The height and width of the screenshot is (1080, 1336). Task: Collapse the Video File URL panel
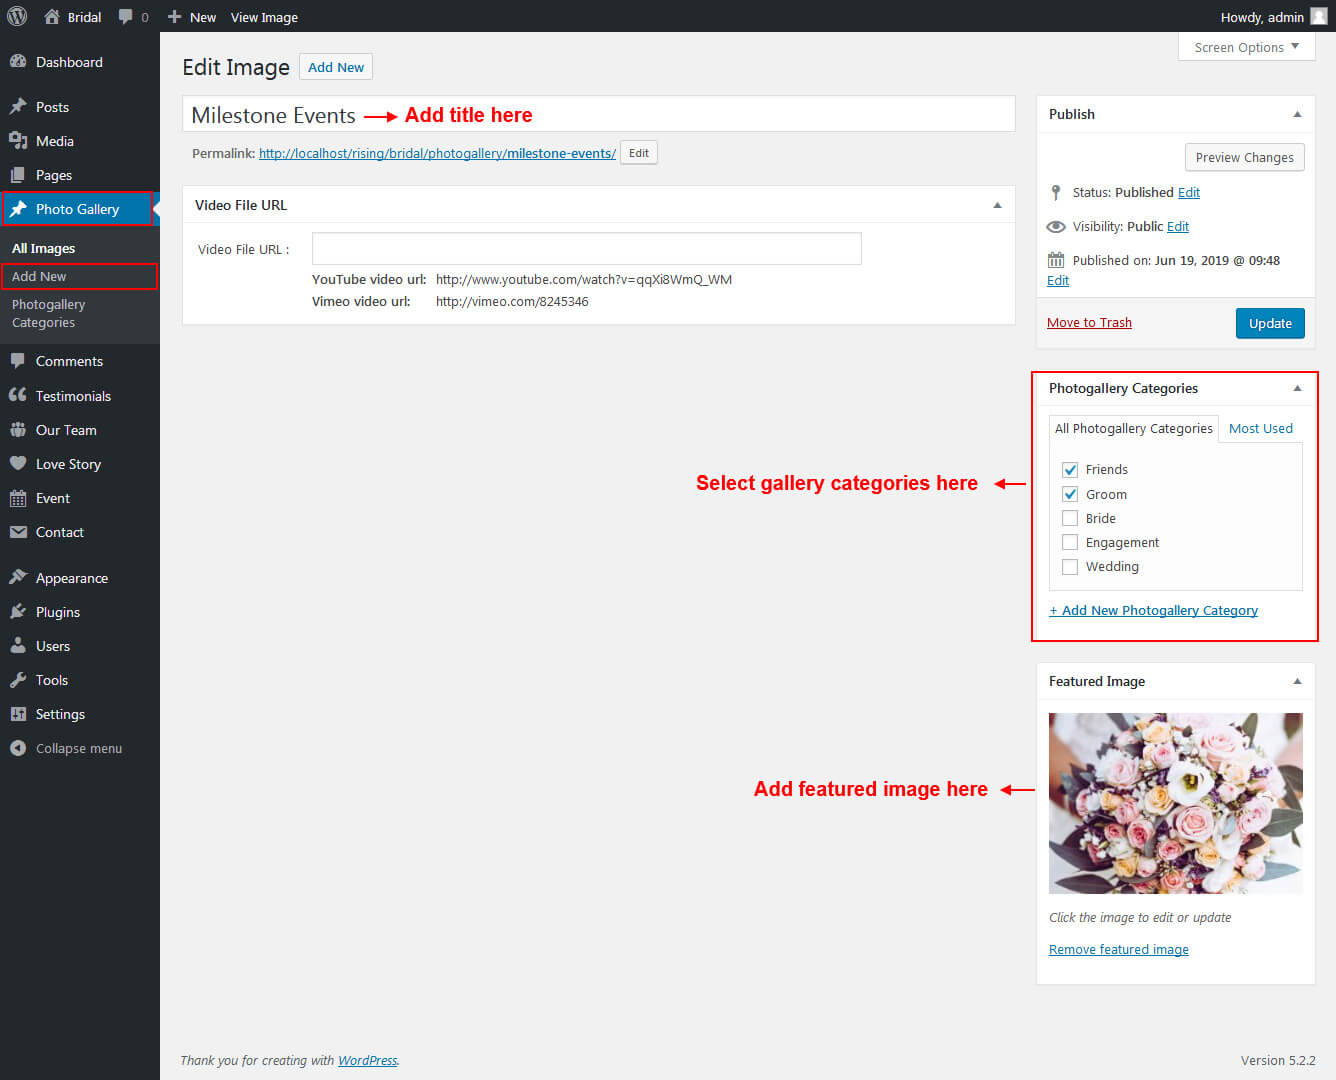coord(997,205)
